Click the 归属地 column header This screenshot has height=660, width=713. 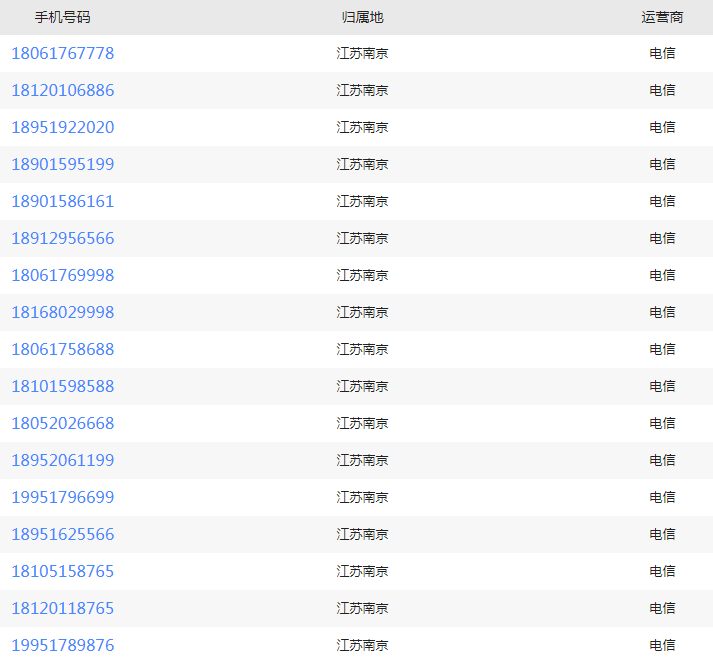(362, 17)
